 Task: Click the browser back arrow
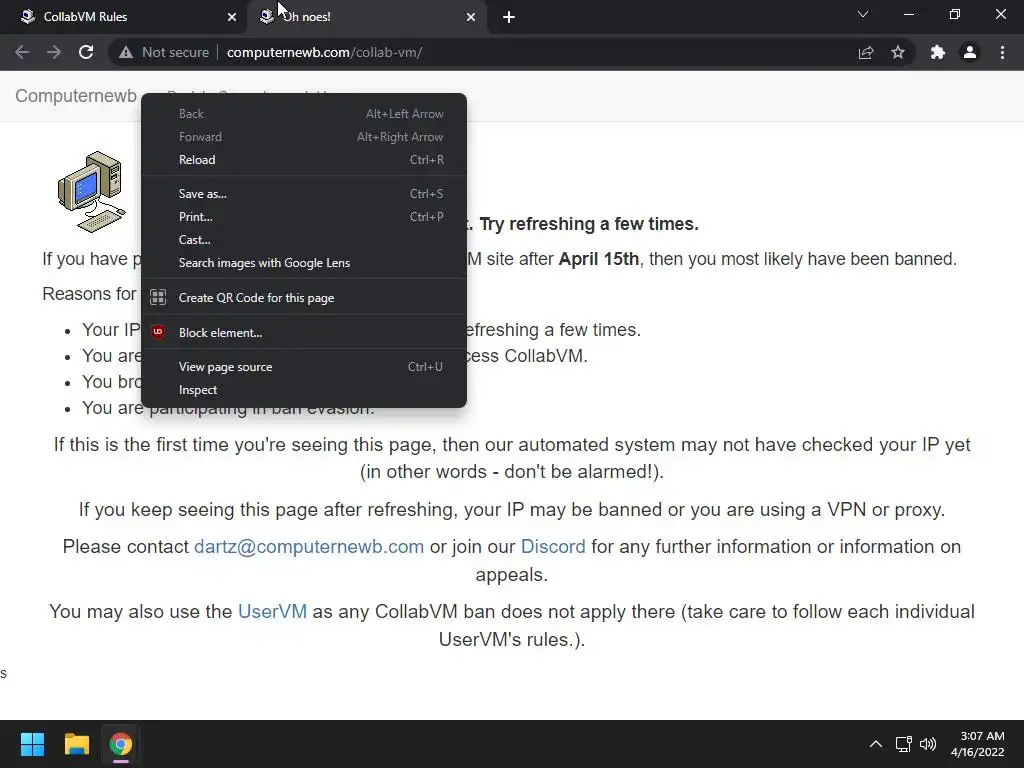22,52
